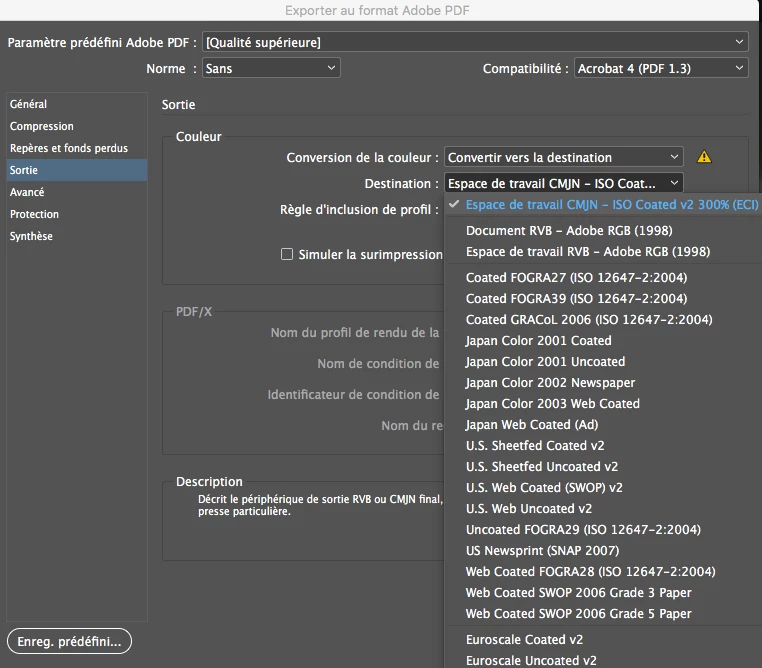Go to the Avancé panel
Viewport: 762px width, 668px height.
pyautogui.click(x=77, y=192)
